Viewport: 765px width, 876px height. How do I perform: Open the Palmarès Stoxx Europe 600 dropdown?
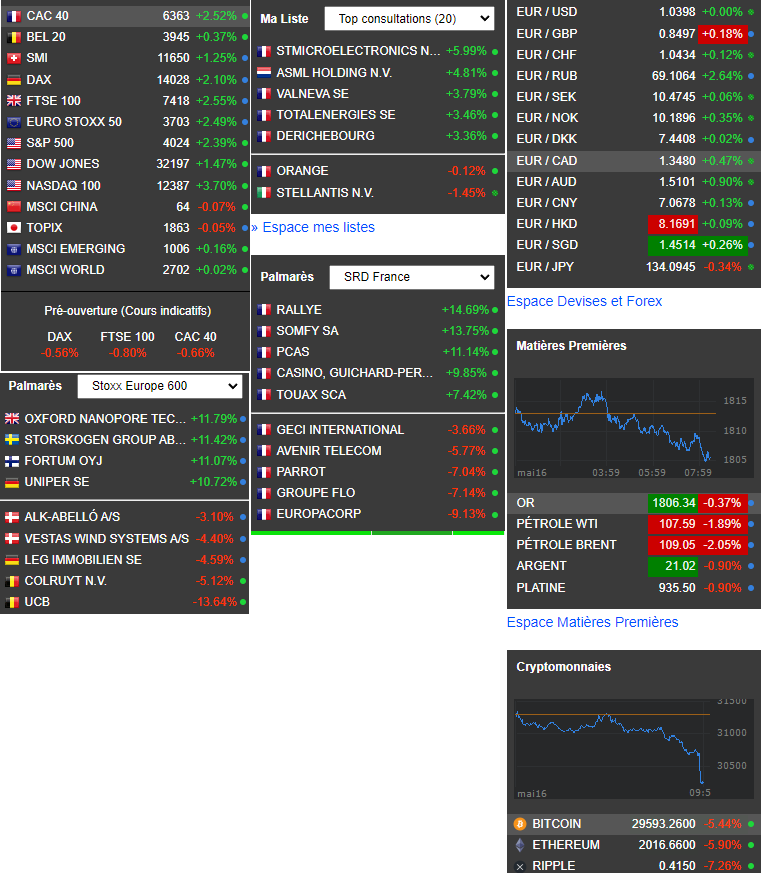160,386
